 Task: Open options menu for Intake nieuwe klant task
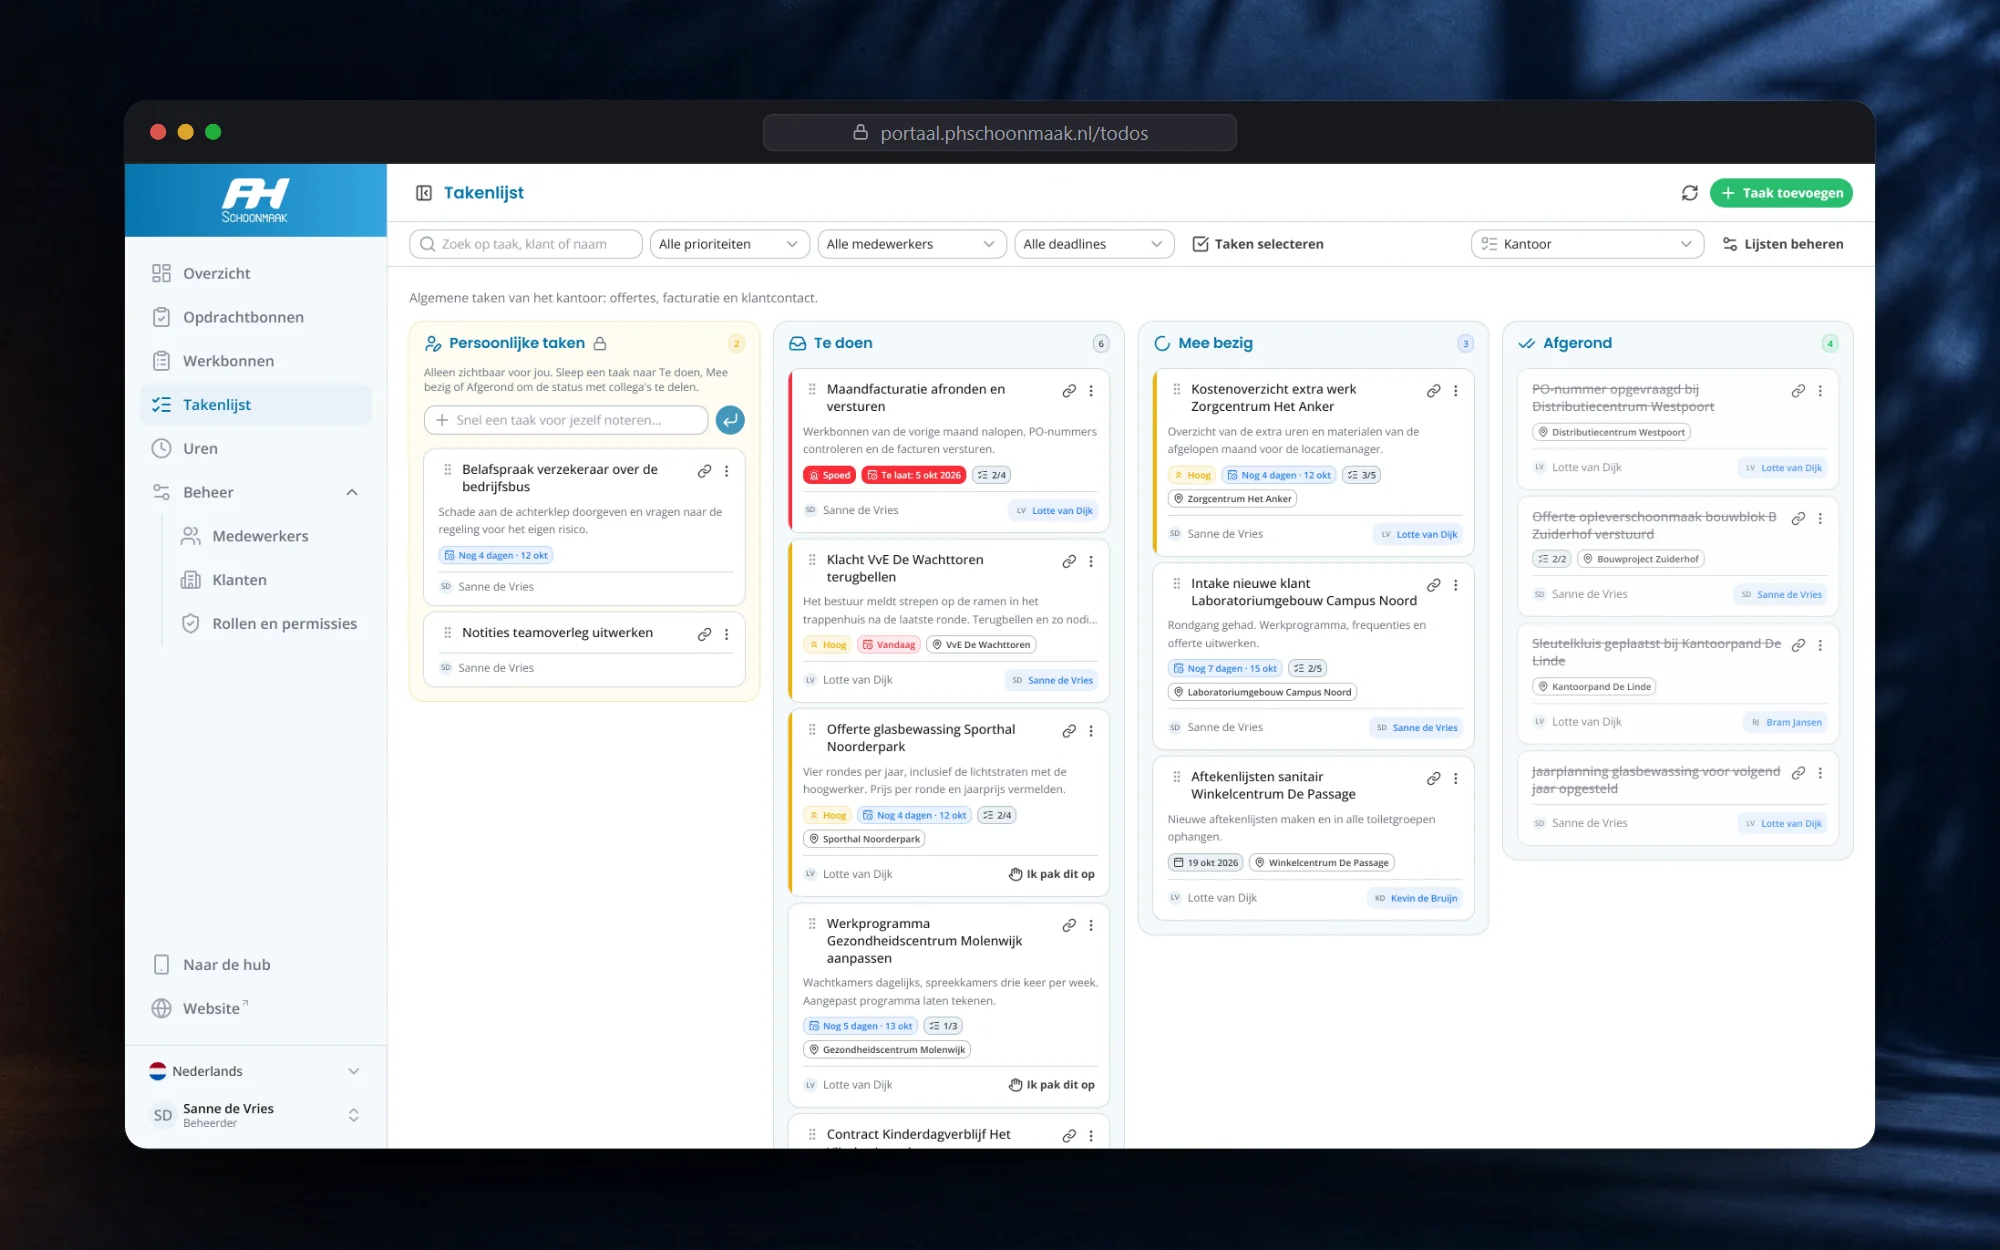coord(1456,585)
